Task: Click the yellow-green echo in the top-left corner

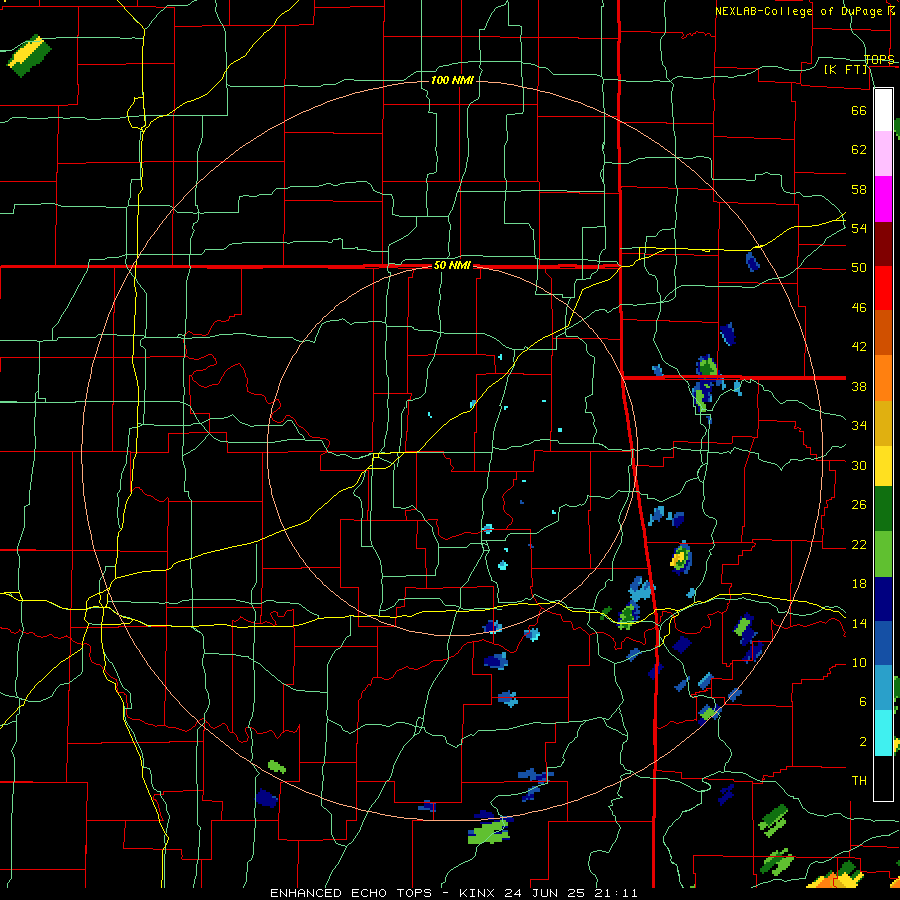Action: point(28,55)
